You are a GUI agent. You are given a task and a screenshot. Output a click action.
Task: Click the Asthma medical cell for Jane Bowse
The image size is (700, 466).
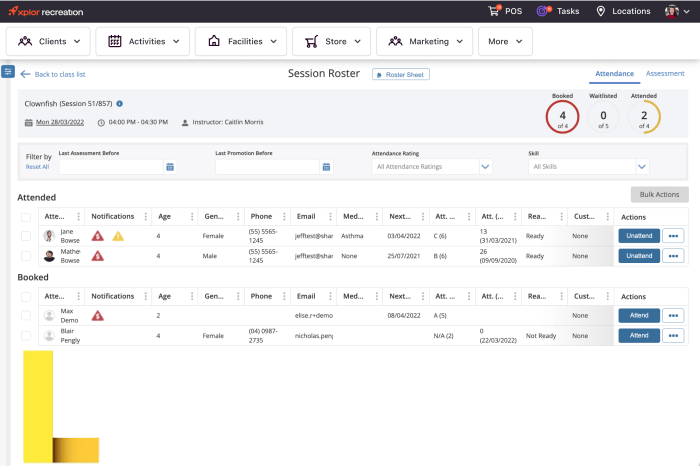[352, 236]
